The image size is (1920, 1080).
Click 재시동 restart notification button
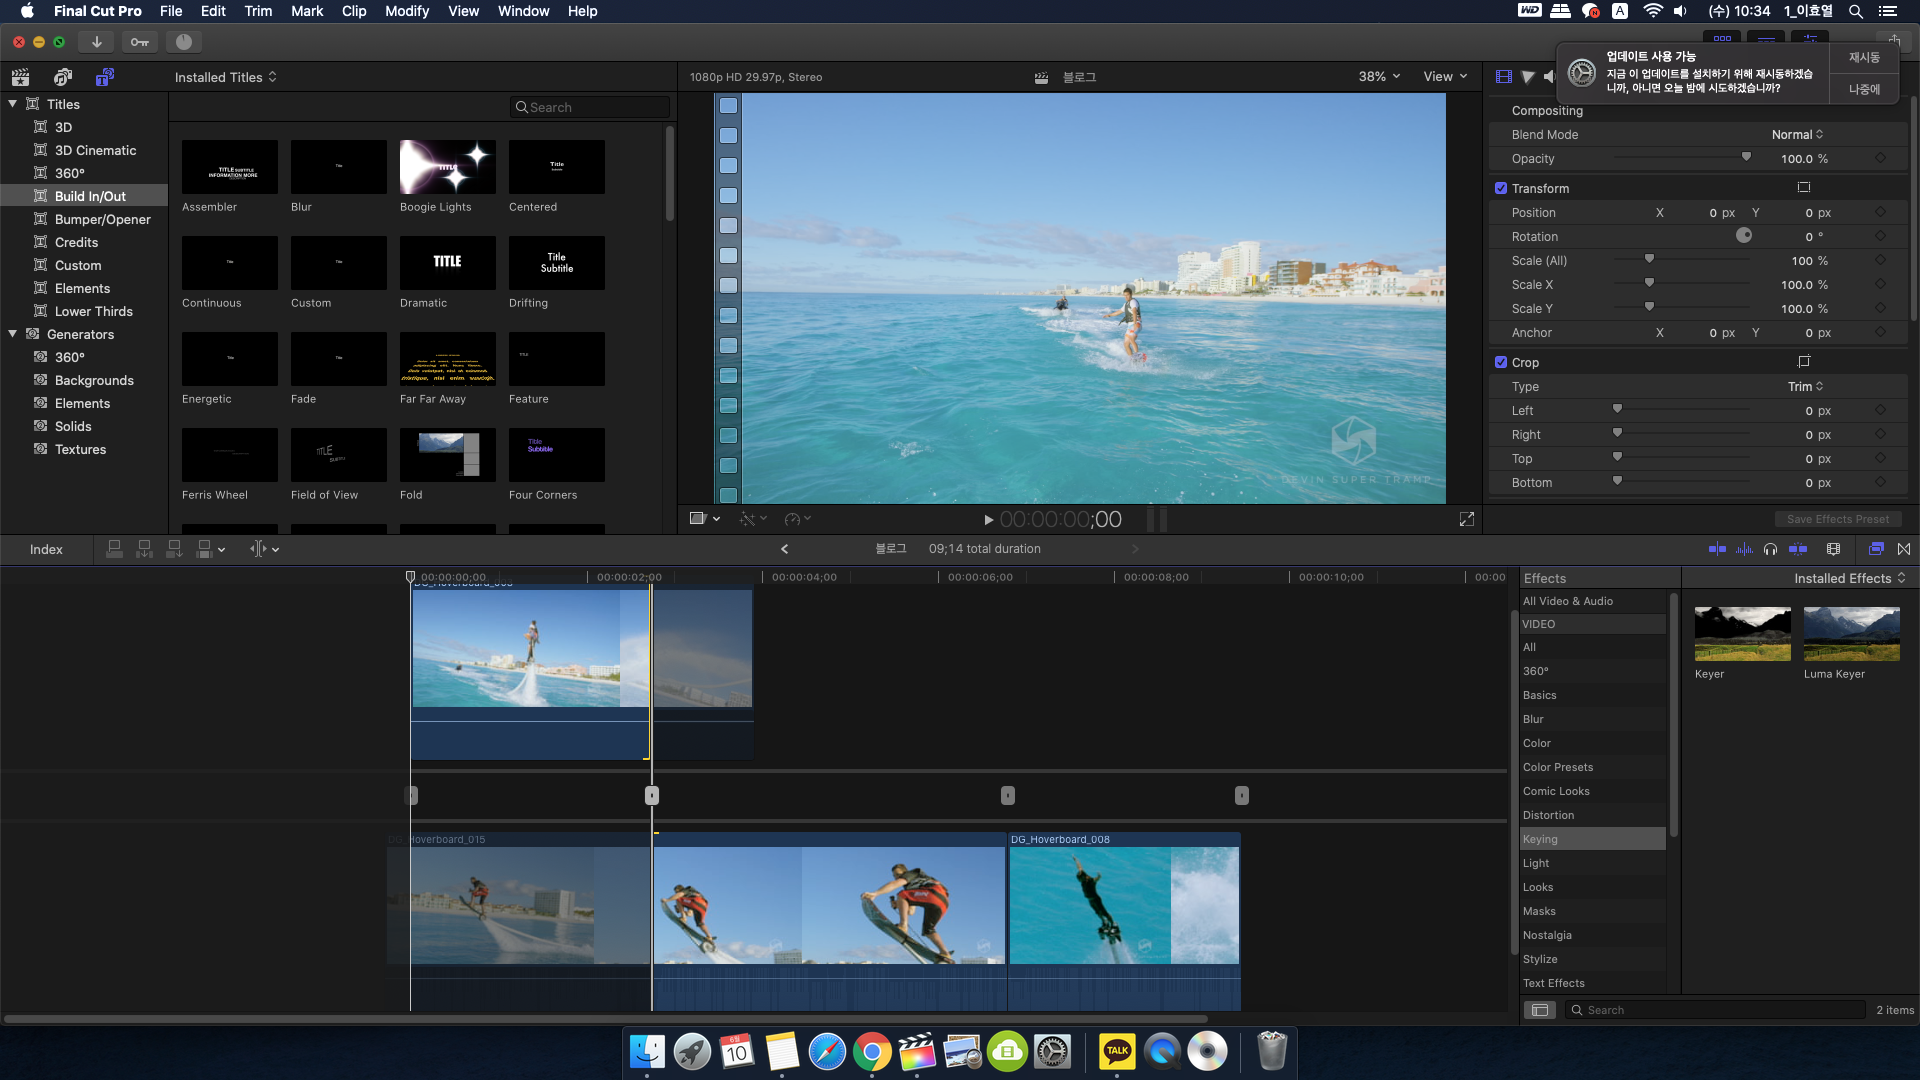point(1864,58)
